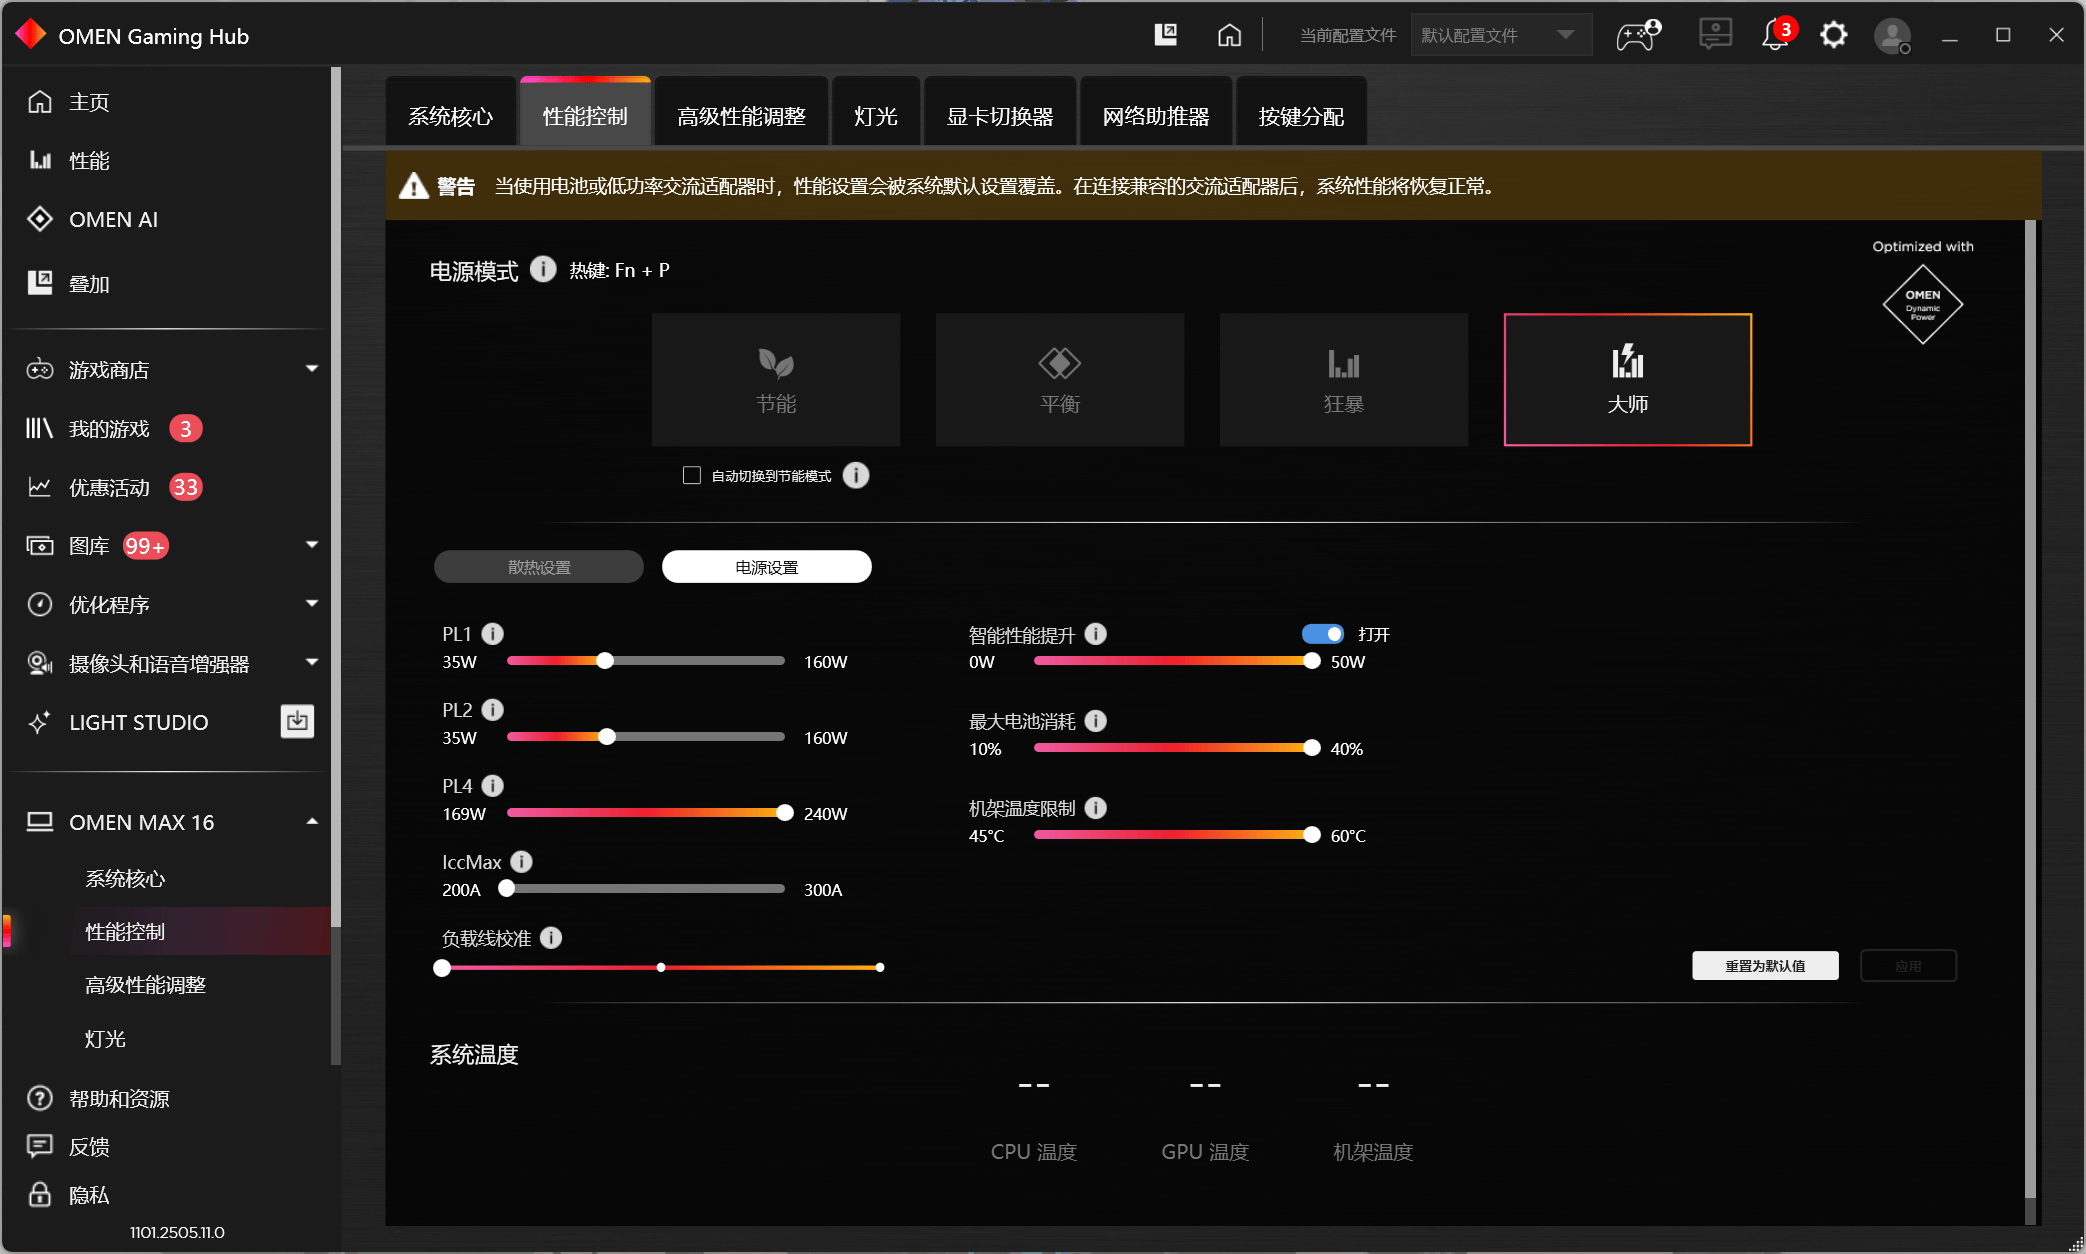Collapse the OMEN MAX 16 section
This screenshot has height=1254, width=2086.
pyautogui.click(x=311, y=822)
